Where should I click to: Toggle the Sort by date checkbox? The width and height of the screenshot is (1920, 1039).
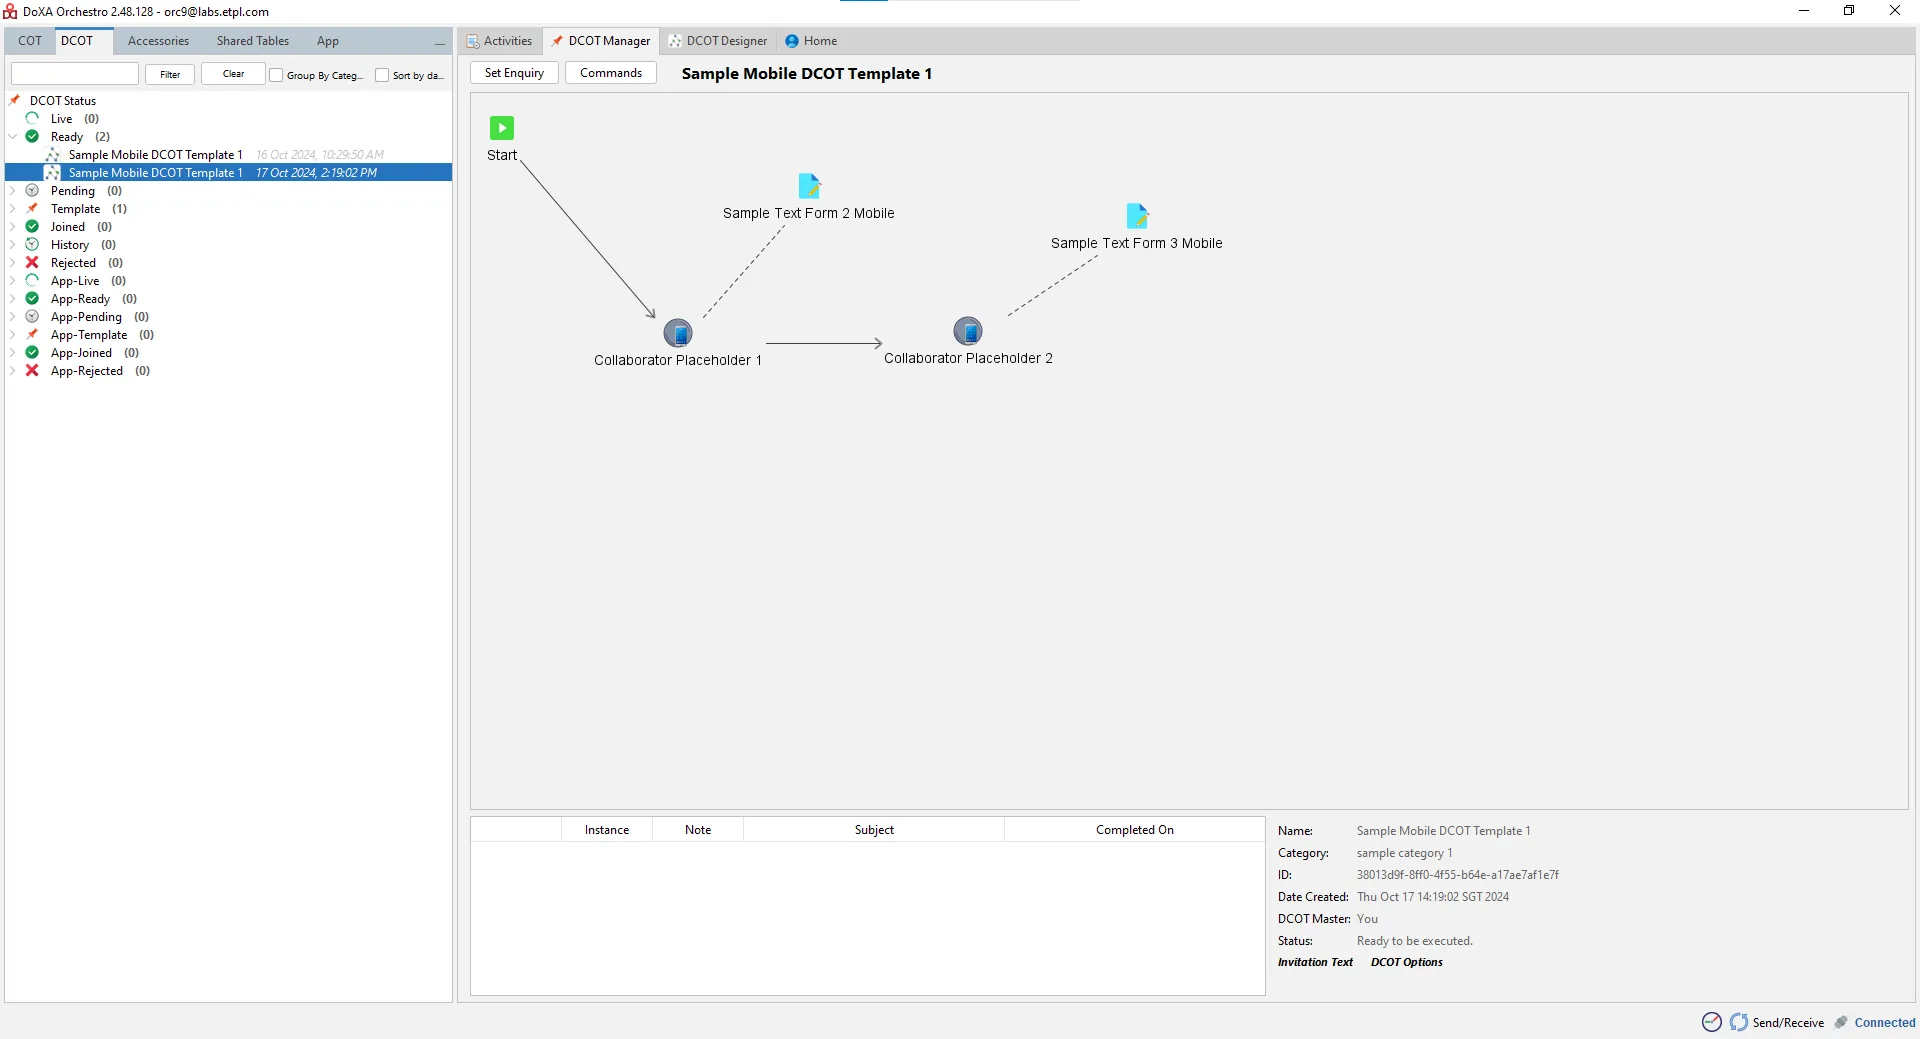382,75
